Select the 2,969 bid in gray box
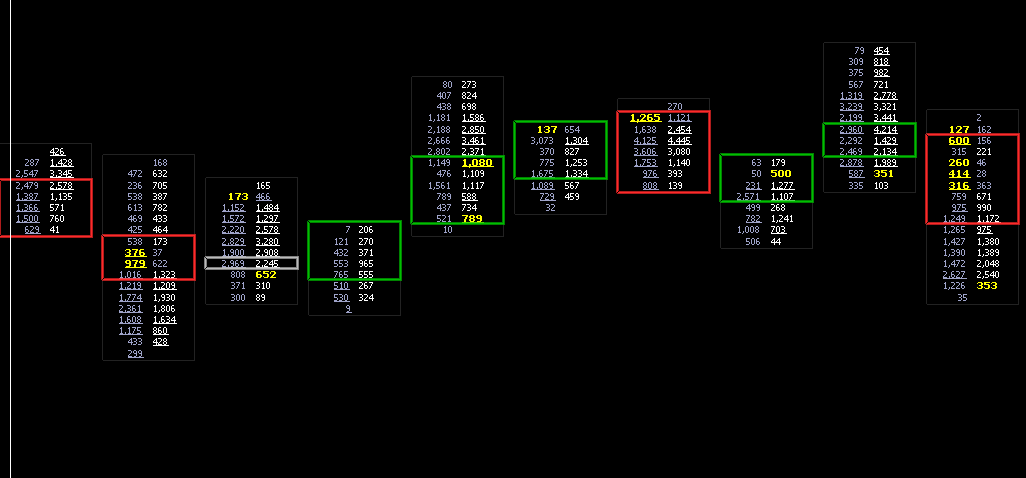 pyautogui.click(x=233, y=264)
